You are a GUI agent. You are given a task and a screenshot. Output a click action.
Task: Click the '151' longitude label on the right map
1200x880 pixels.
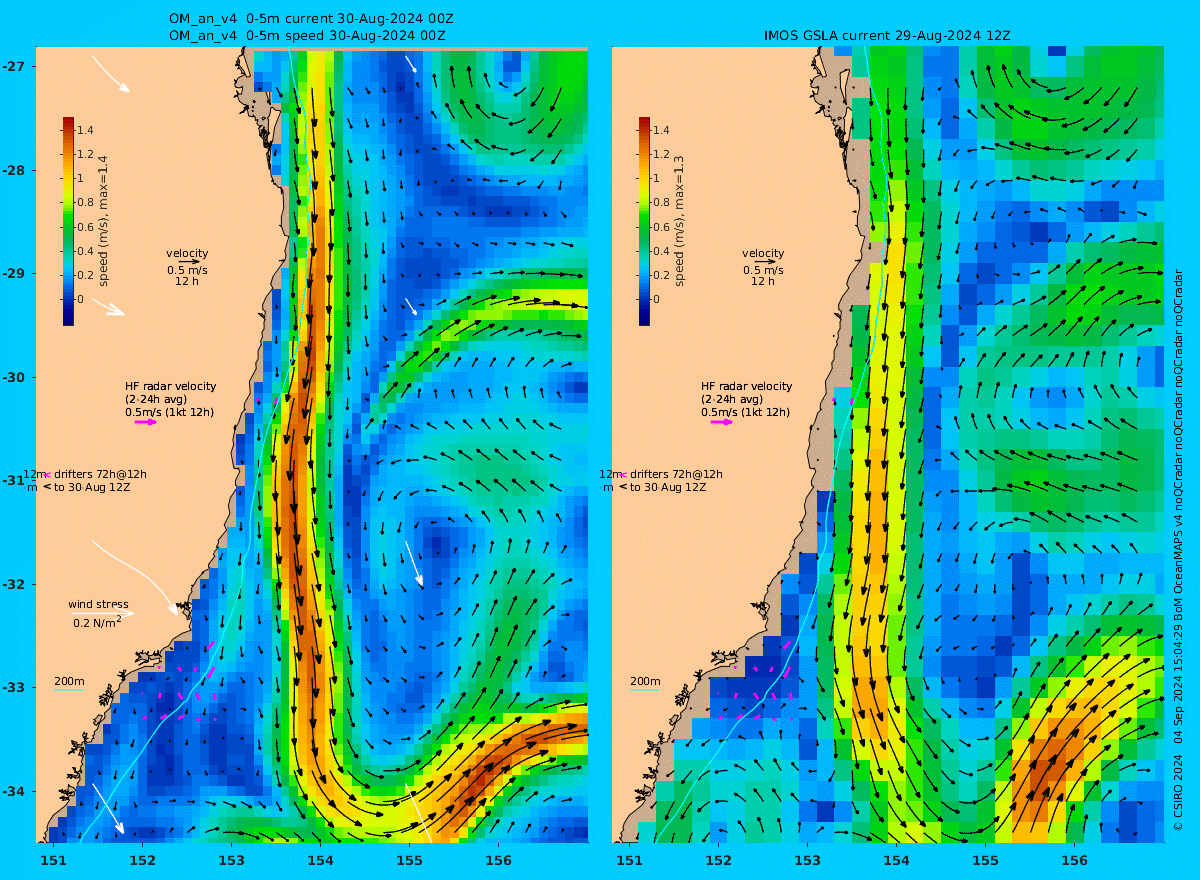pos(629,860)
